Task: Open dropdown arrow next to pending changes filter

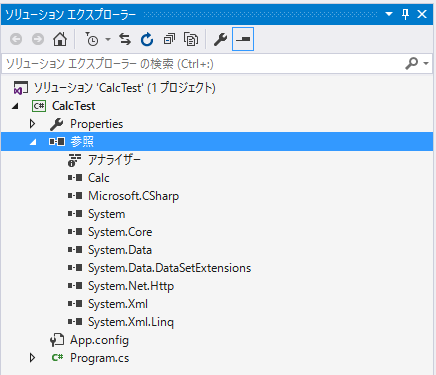Action: 108,39
